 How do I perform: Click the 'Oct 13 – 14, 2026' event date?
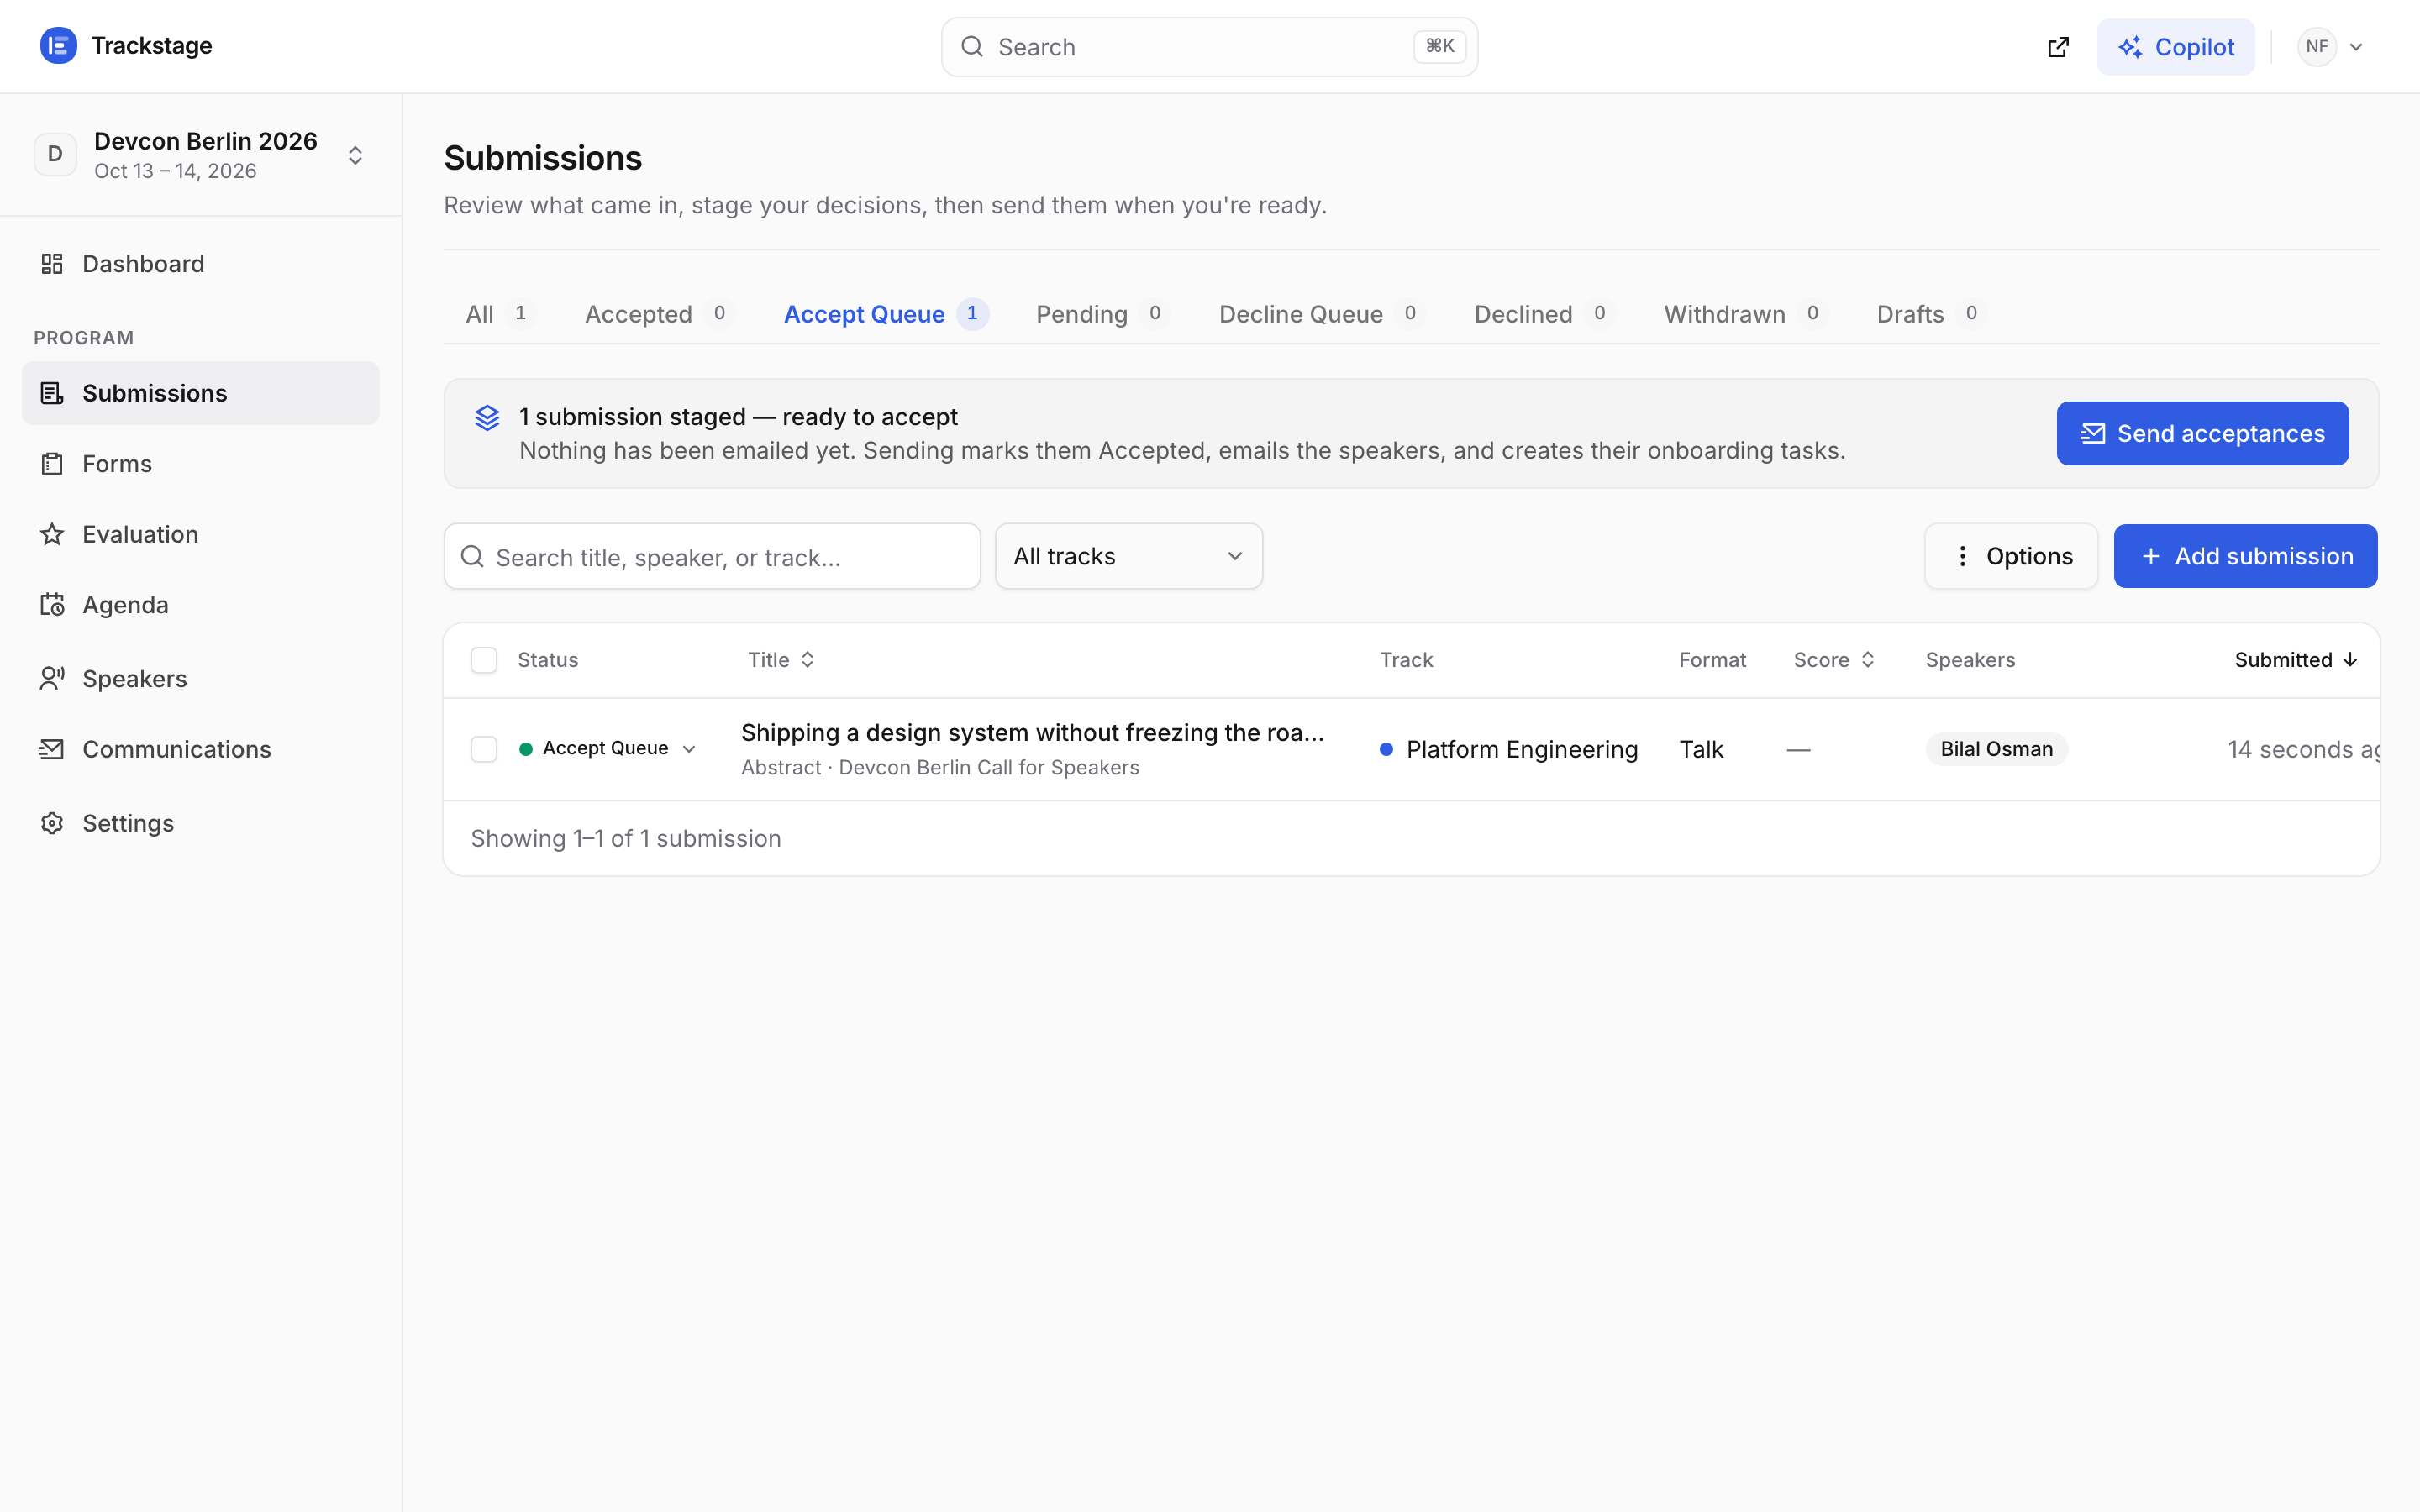pyautogui.click(x=176, y=171)
